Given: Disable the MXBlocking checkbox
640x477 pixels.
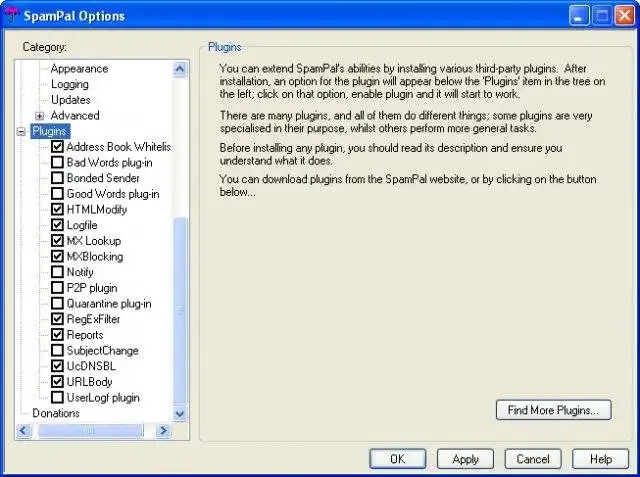Looking at the screenshot, I should point(57,256).
